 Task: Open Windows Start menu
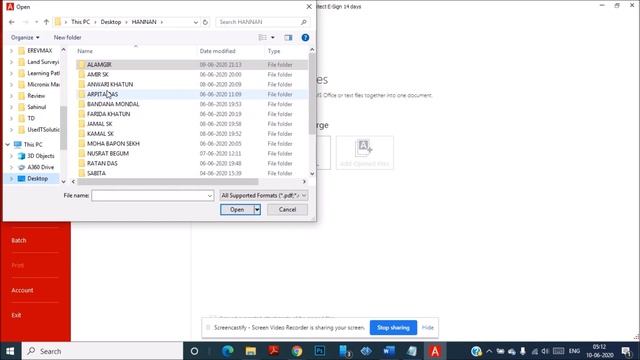coord(10,351)
